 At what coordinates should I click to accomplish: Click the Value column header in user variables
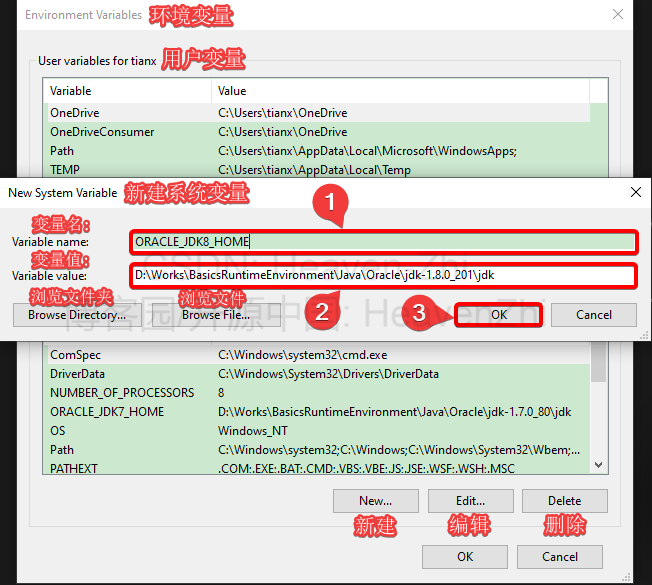pyautogui.click(x=401, y=91)
